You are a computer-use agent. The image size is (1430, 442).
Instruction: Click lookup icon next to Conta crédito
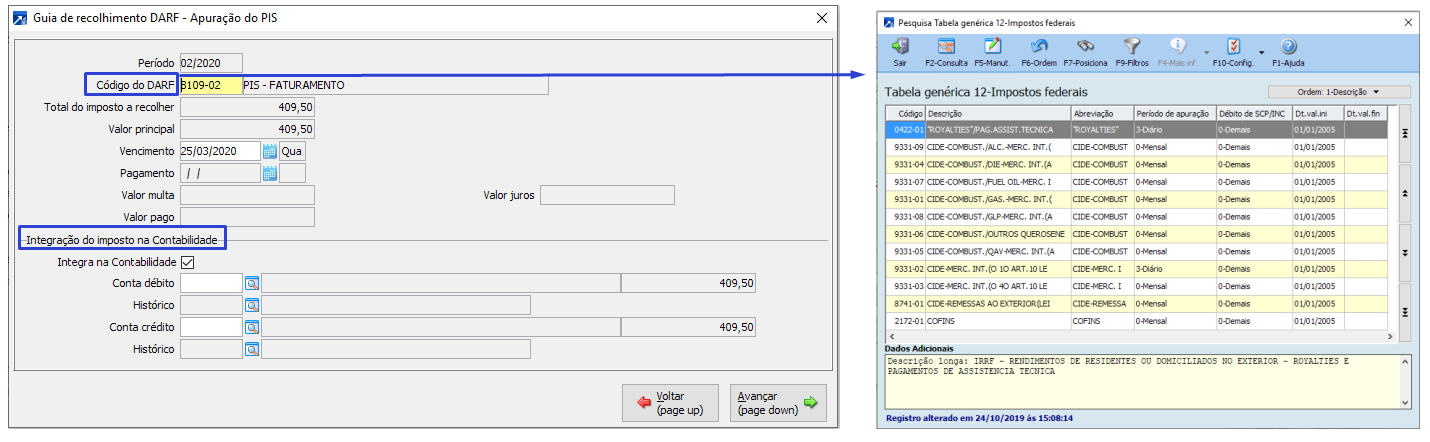click(x=252, y=327)
